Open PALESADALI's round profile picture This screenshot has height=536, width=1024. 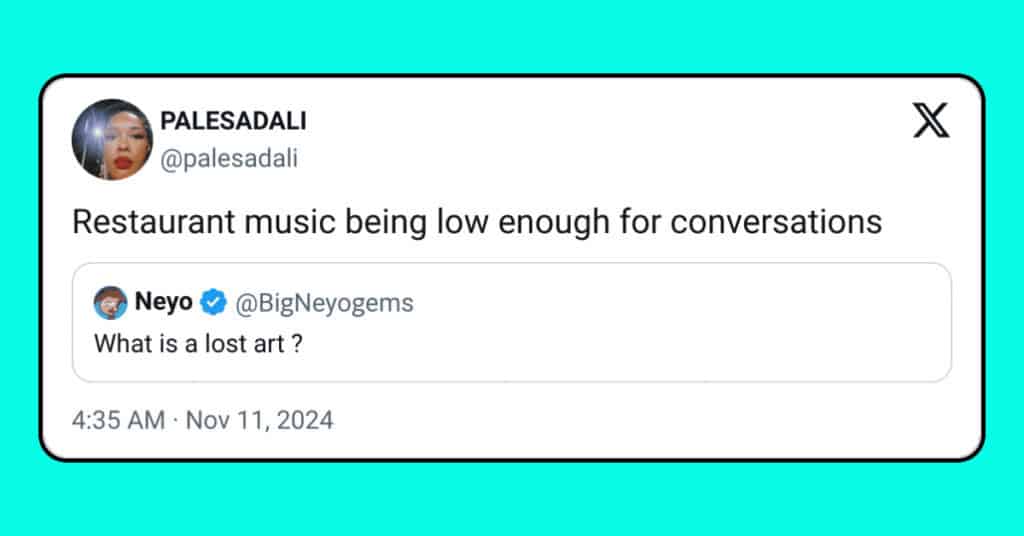click(x=112, y=139)
